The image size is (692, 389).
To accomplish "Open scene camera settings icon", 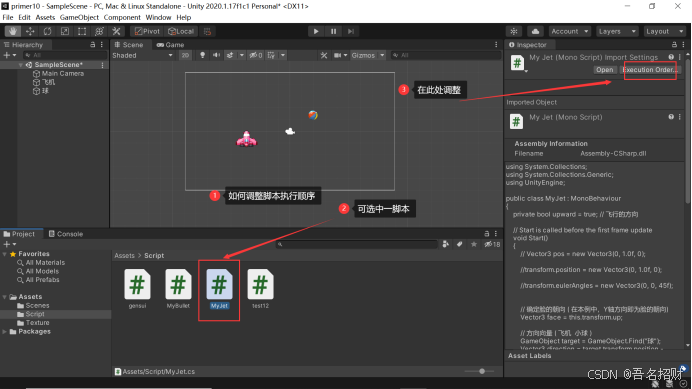I will tap(338, 55).
